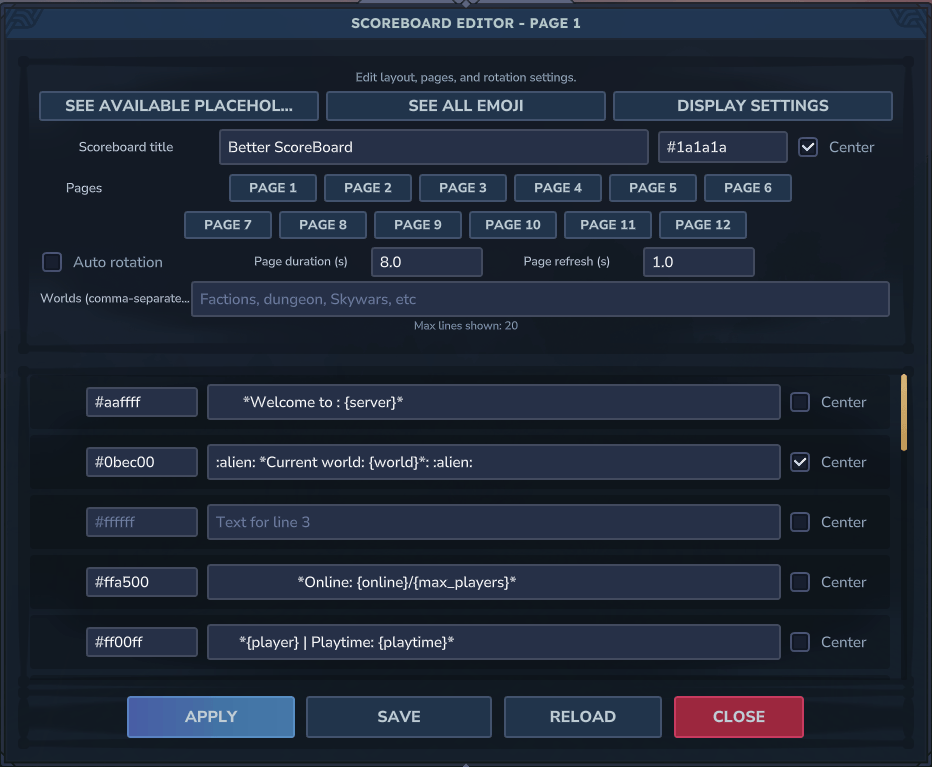932x767 pixels.
Task: Save the scoreboard configuration
Action: 398,717
